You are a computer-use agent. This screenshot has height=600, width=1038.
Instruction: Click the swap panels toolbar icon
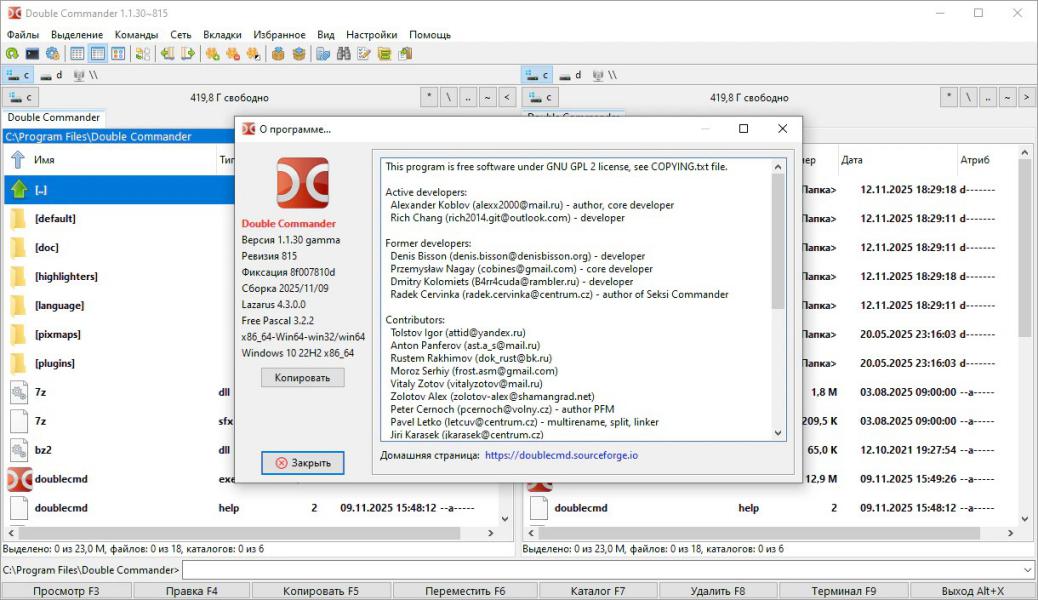(143, 54)
